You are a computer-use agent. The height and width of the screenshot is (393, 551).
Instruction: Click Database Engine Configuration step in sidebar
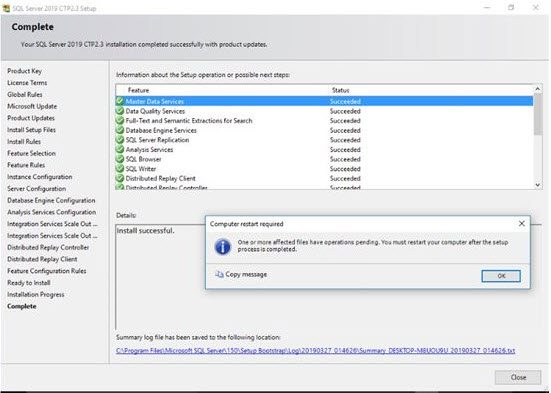click(x=51, y=200)
